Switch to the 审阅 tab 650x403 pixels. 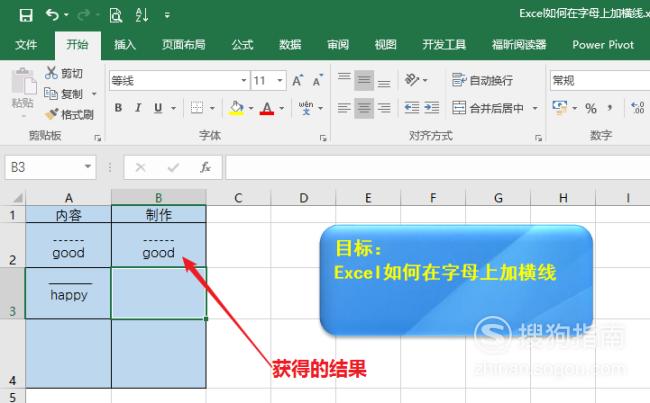[338, 45]
